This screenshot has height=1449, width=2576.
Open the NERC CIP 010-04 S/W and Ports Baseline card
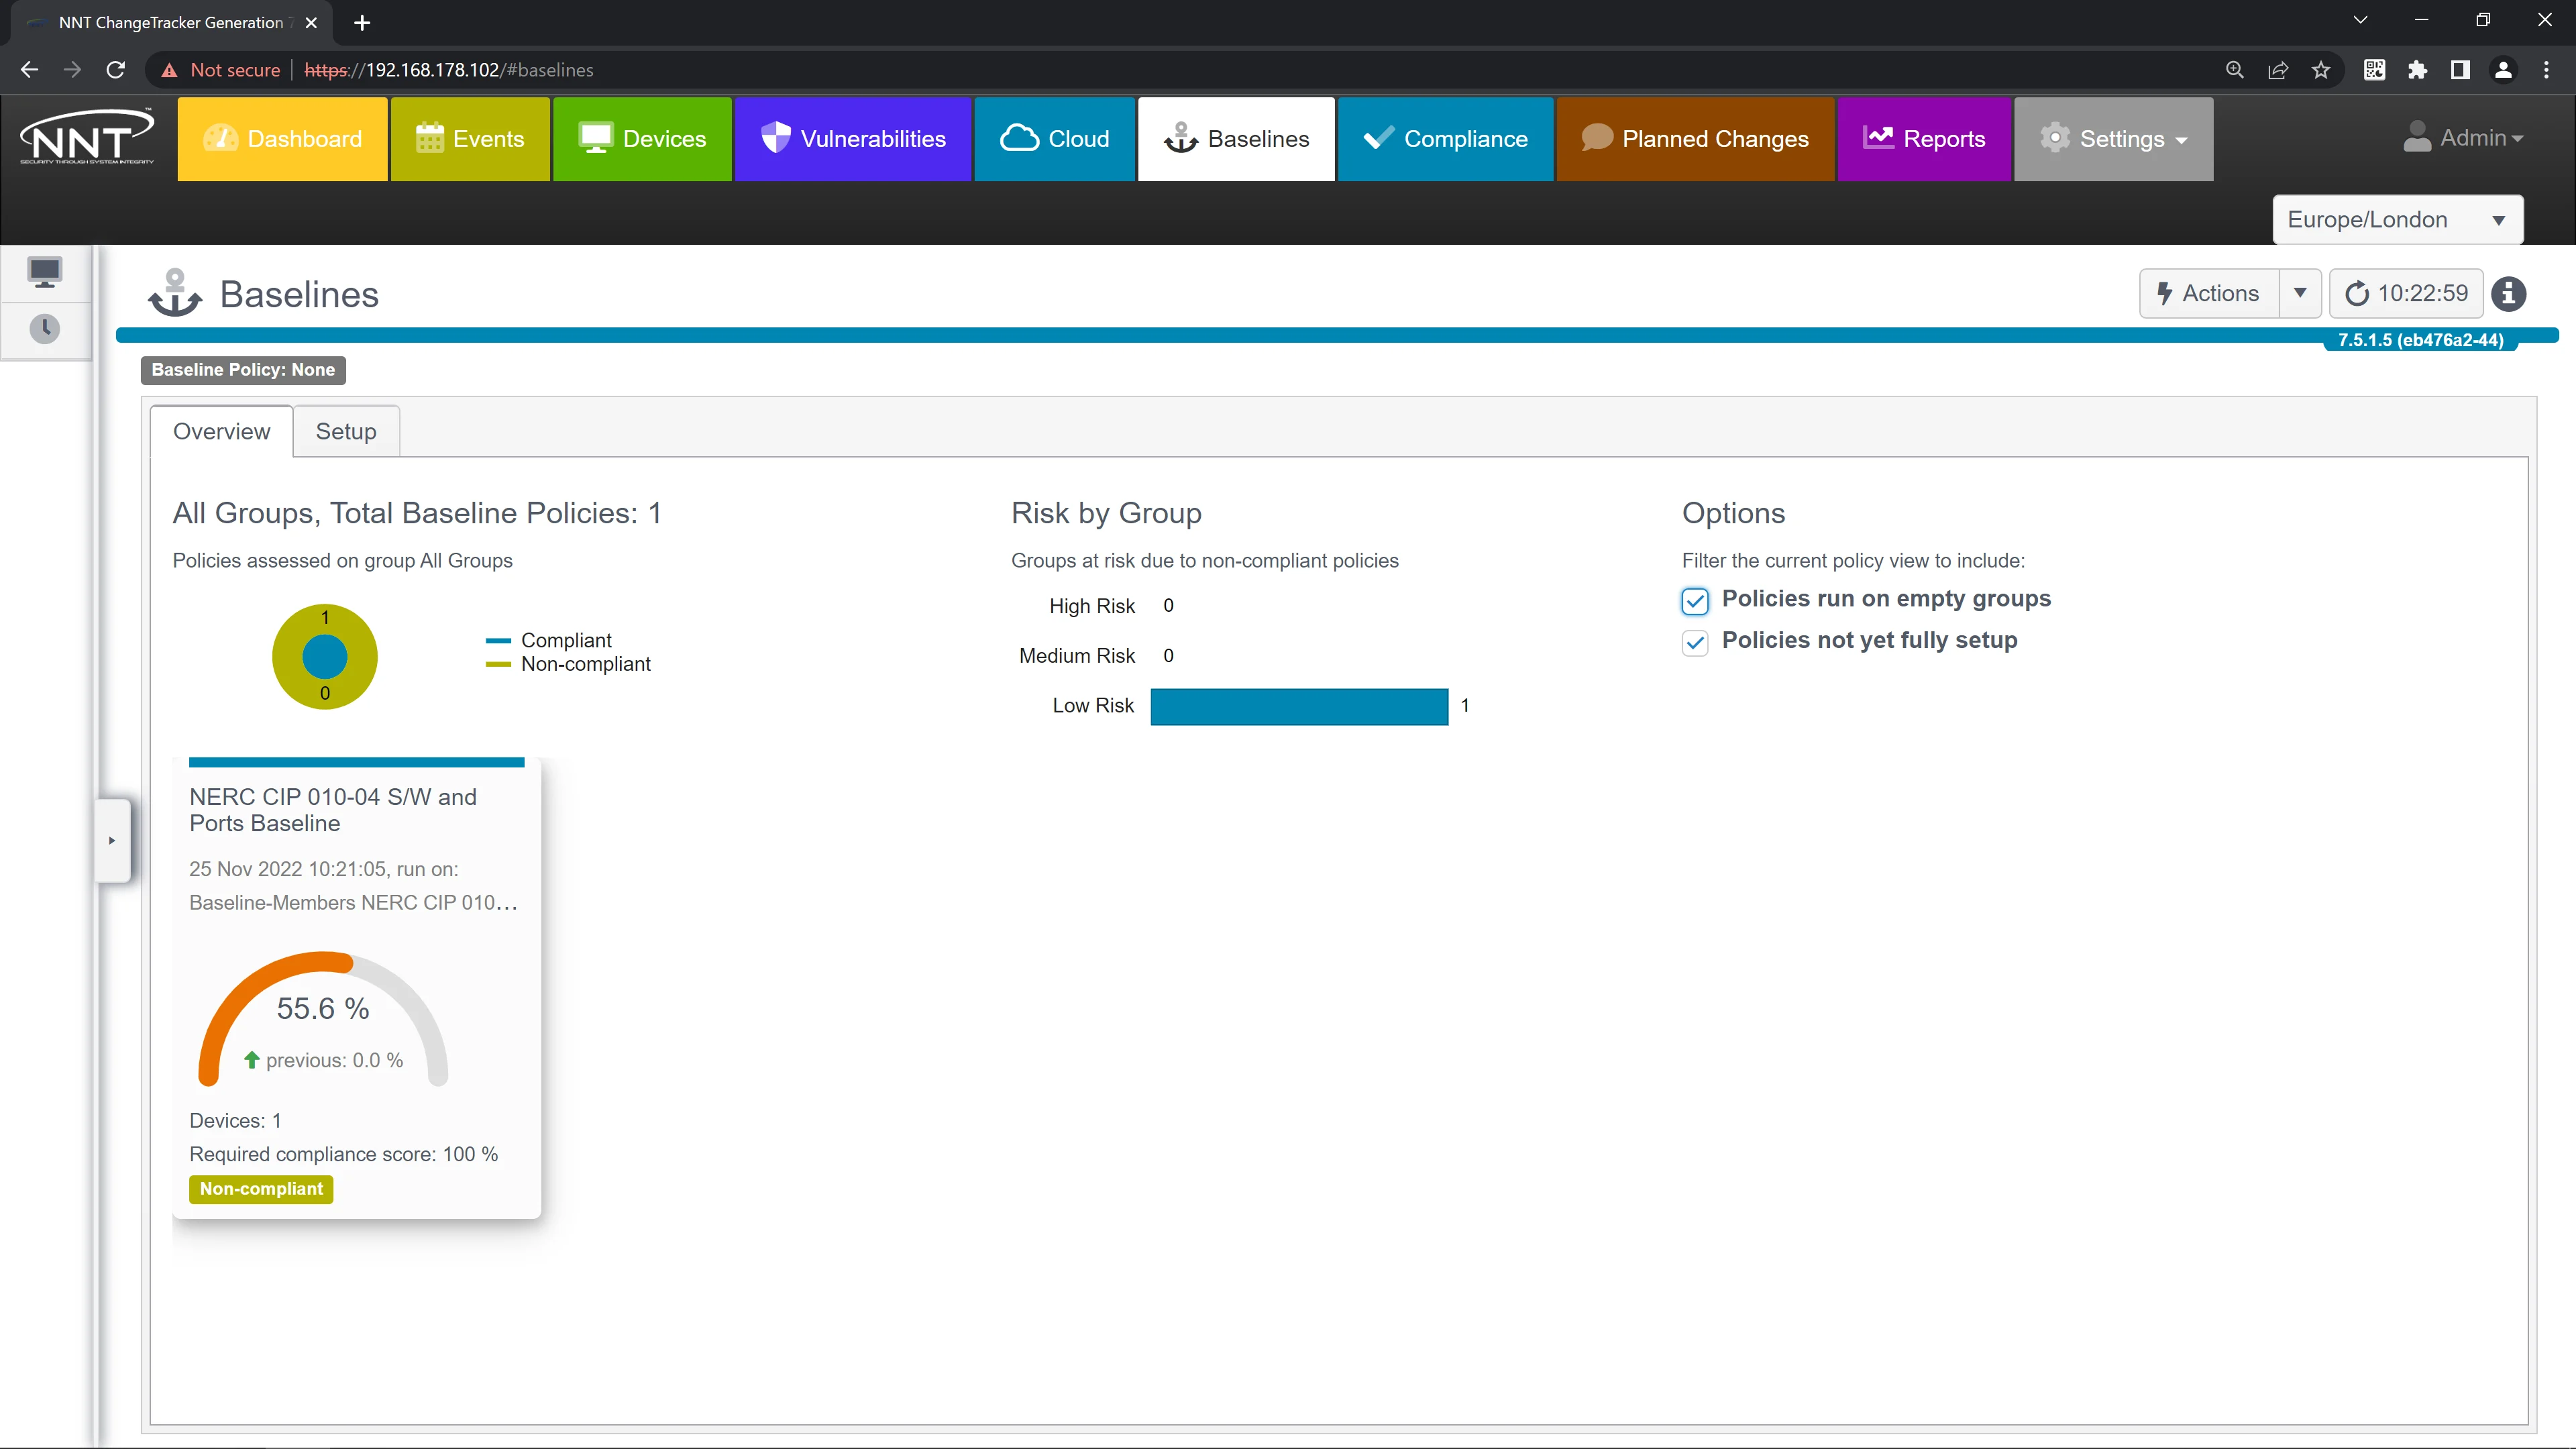[x=356, y=988]
